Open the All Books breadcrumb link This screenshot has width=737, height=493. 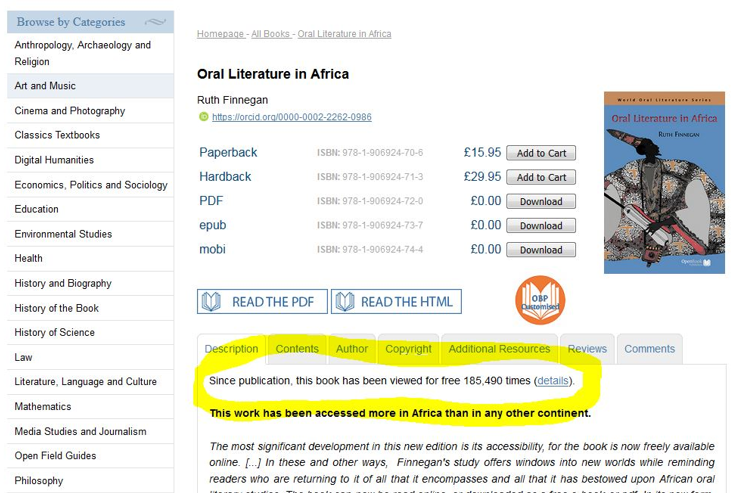click(271, 34)
